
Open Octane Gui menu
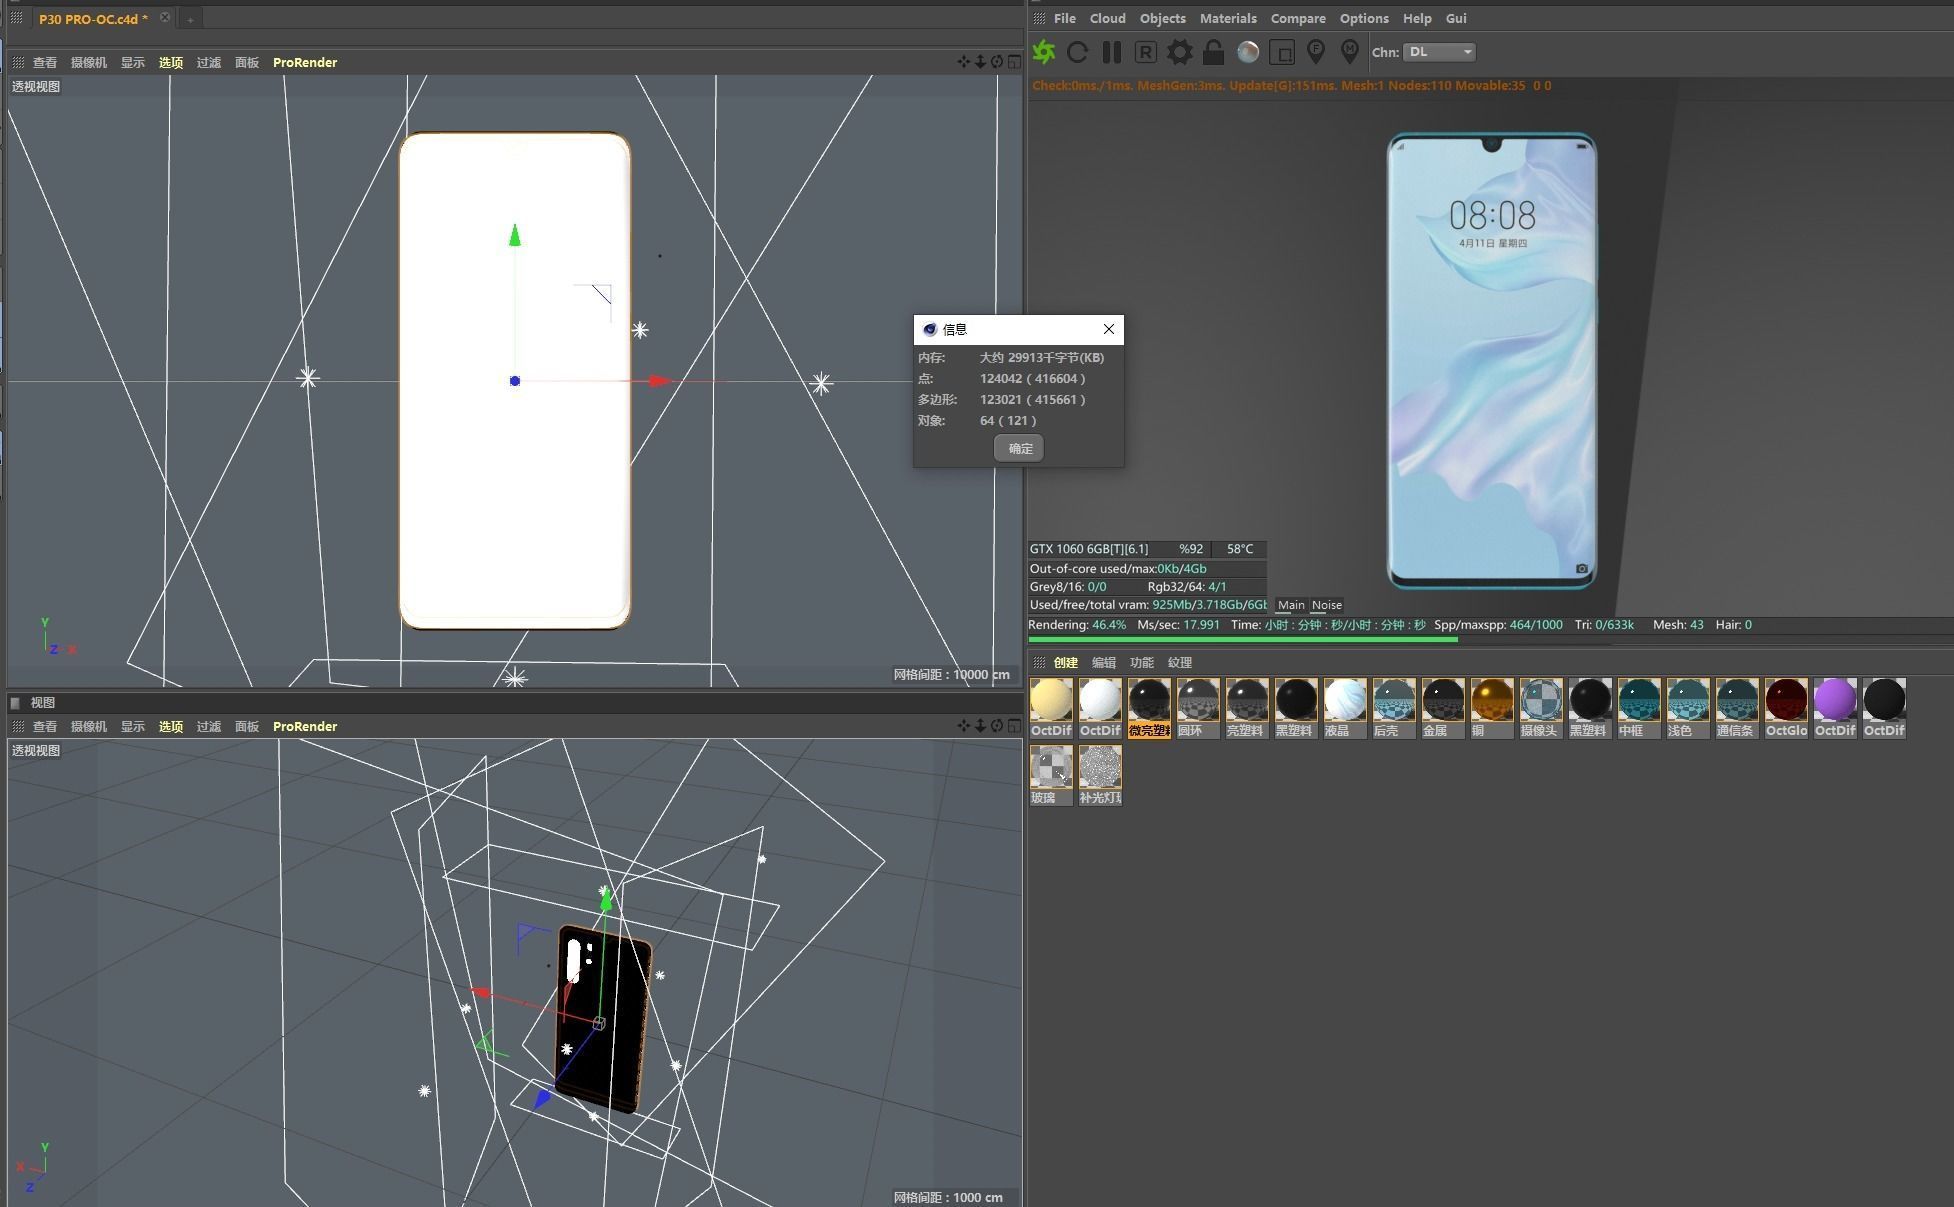click(1456, 18)
